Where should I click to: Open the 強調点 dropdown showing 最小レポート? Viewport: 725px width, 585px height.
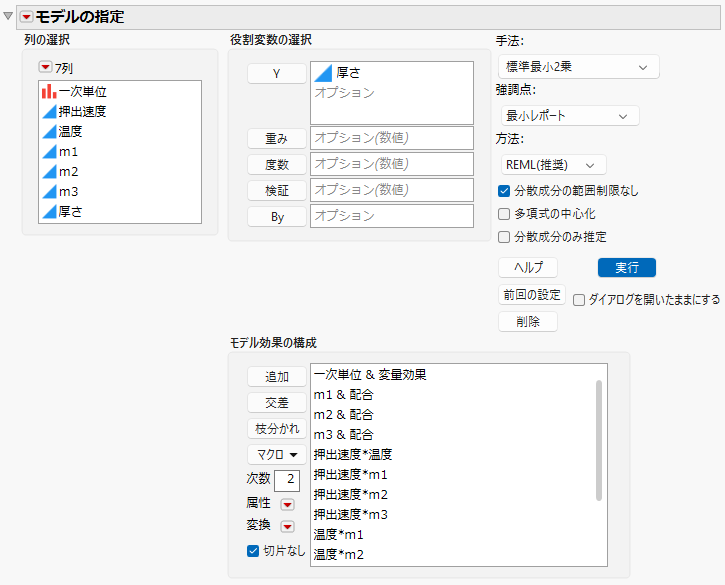[x=570, y=116]
